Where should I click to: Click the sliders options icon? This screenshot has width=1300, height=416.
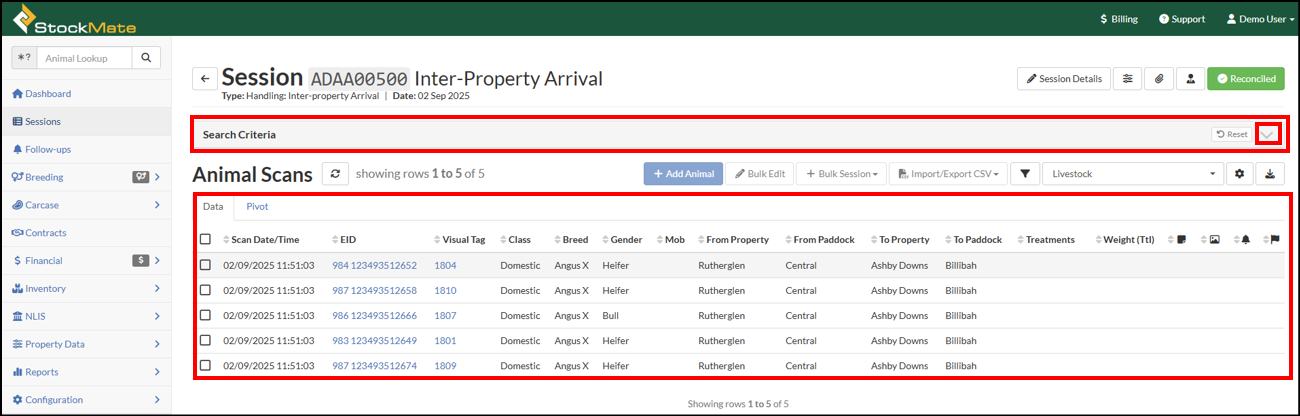click(1128, 79)
